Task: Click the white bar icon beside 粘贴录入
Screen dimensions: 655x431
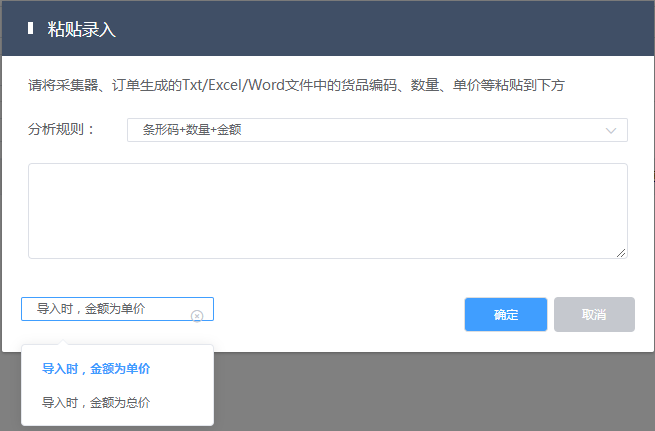Action: (30, 28)
